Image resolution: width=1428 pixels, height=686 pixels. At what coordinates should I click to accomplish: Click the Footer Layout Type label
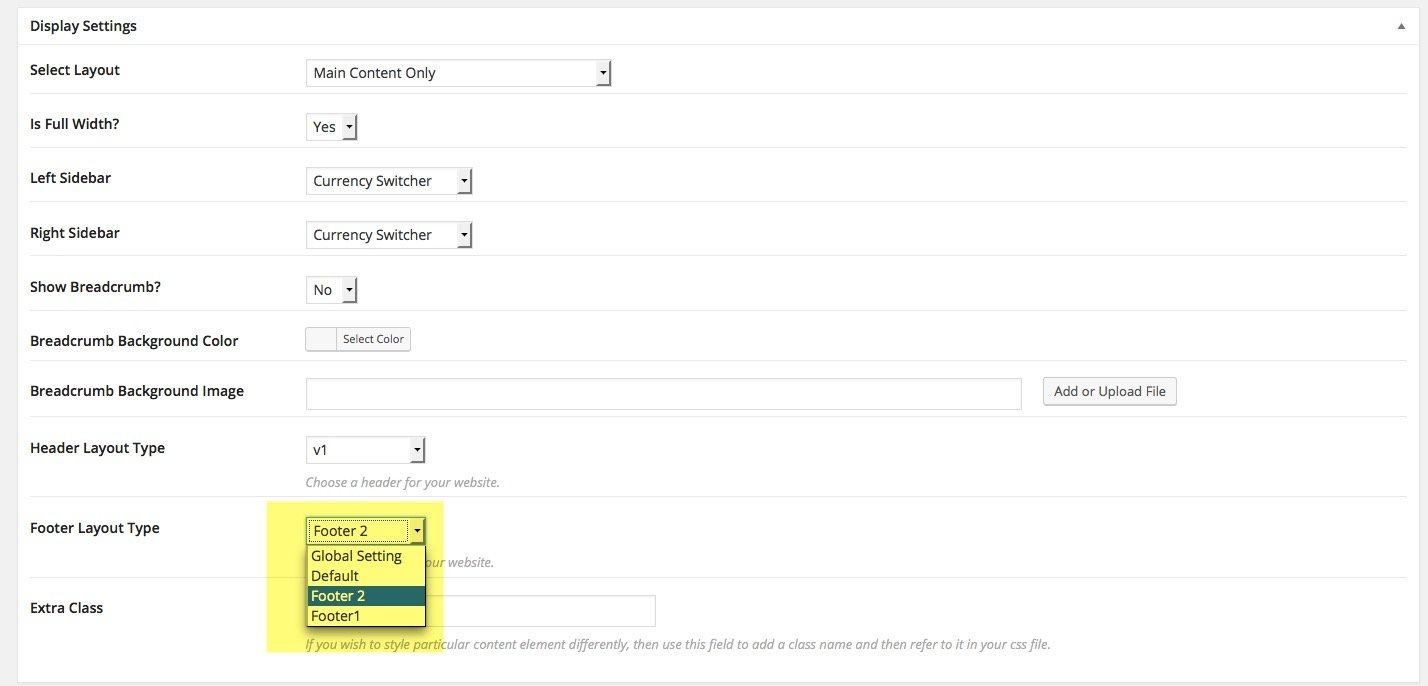95,528
